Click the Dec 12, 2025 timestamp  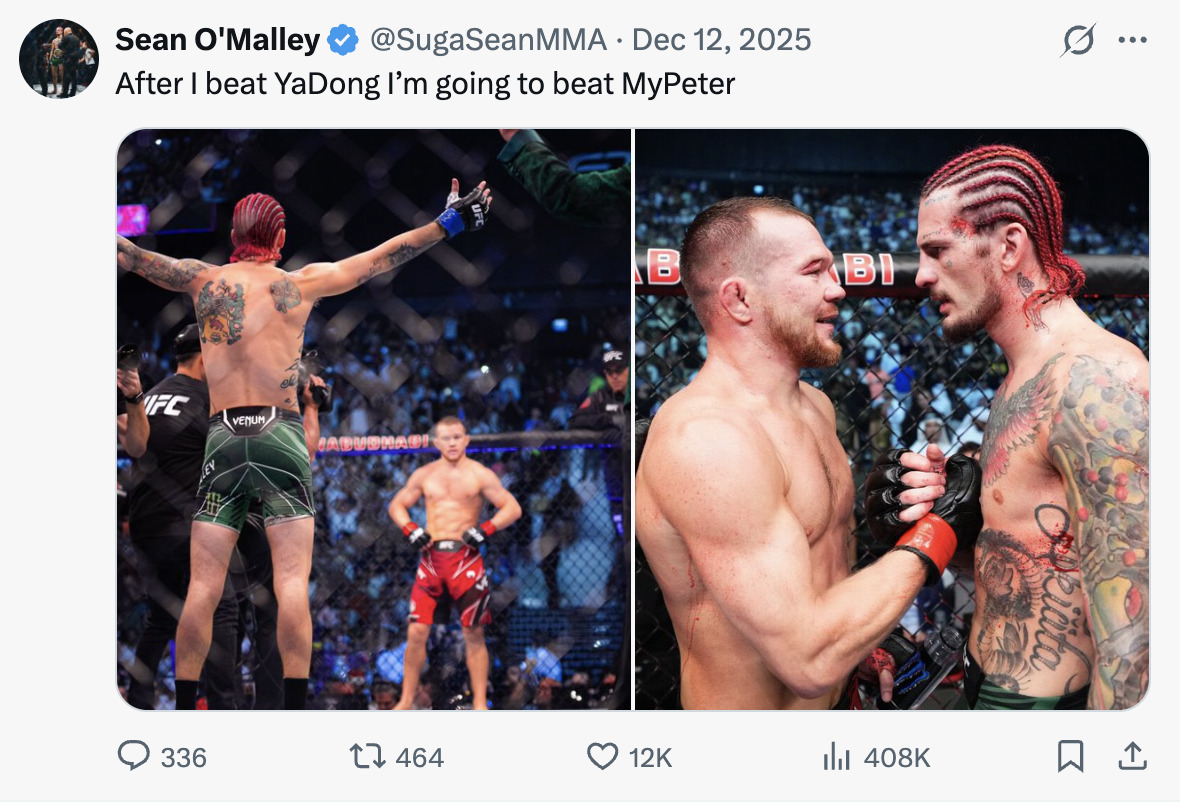coord(722,40)
